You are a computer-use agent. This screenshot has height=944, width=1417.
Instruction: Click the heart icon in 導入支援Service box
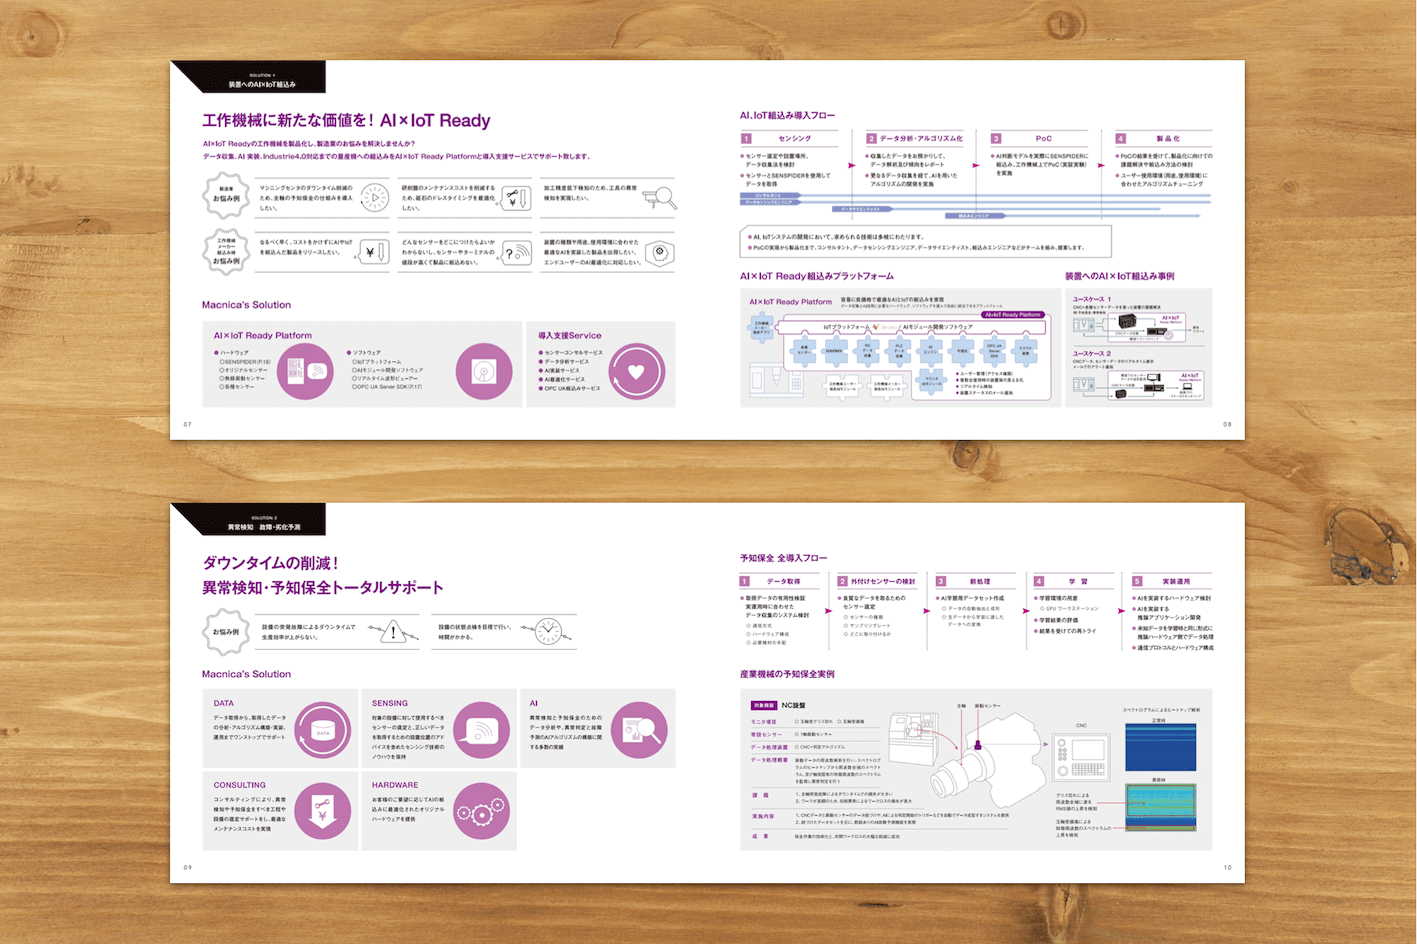636,372
